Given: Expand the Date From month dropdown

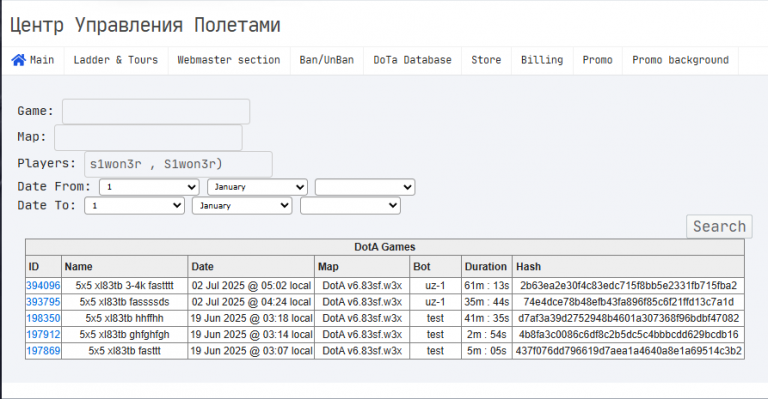Looking at the screenshot, I should point(257,187).
